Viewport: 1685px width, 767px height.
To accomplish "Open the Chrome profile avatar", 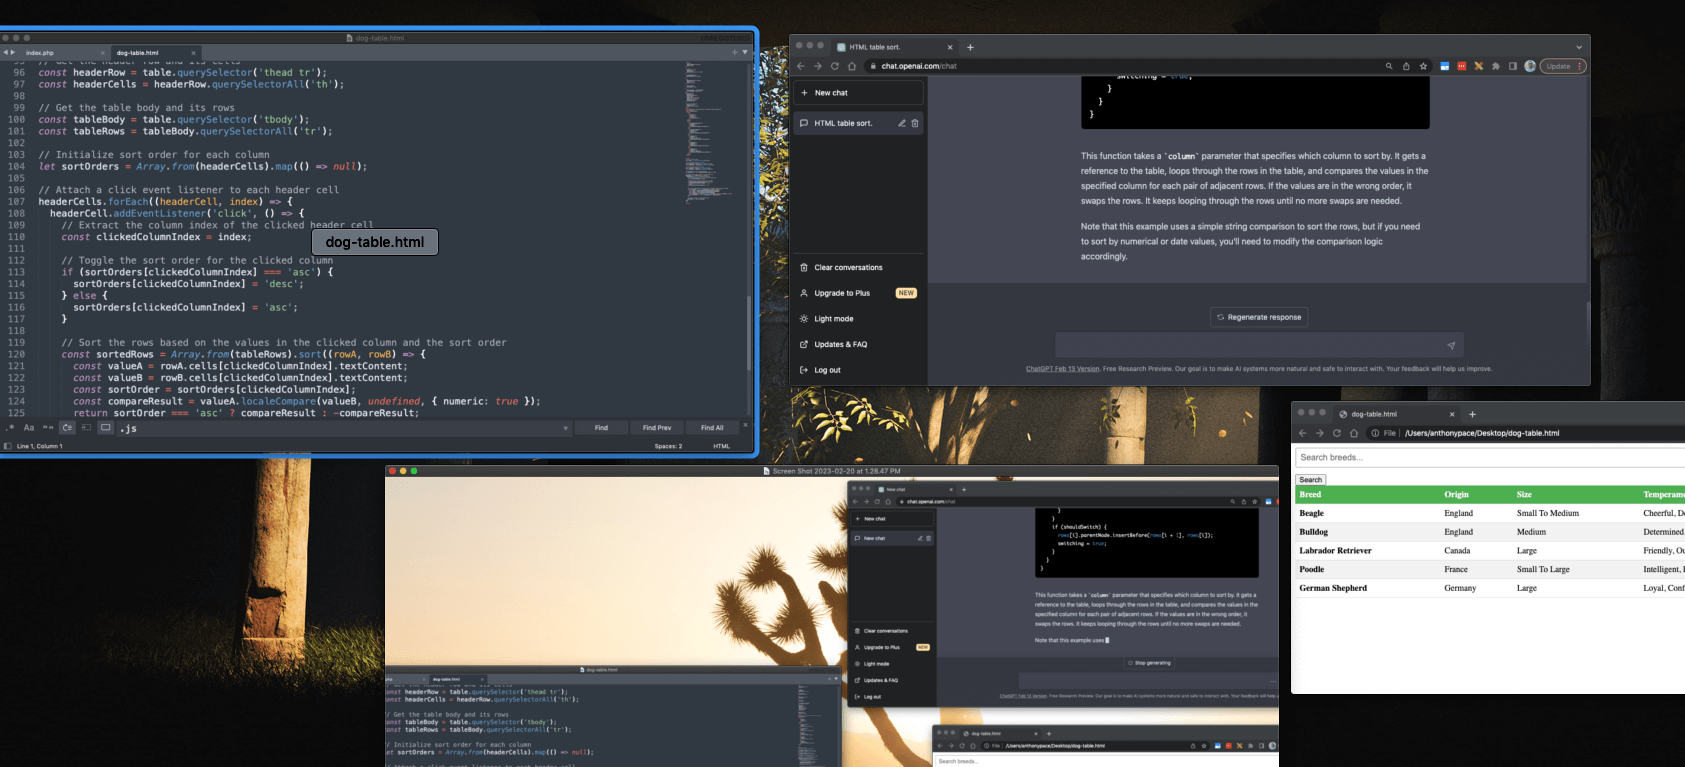I will 1529,66.
